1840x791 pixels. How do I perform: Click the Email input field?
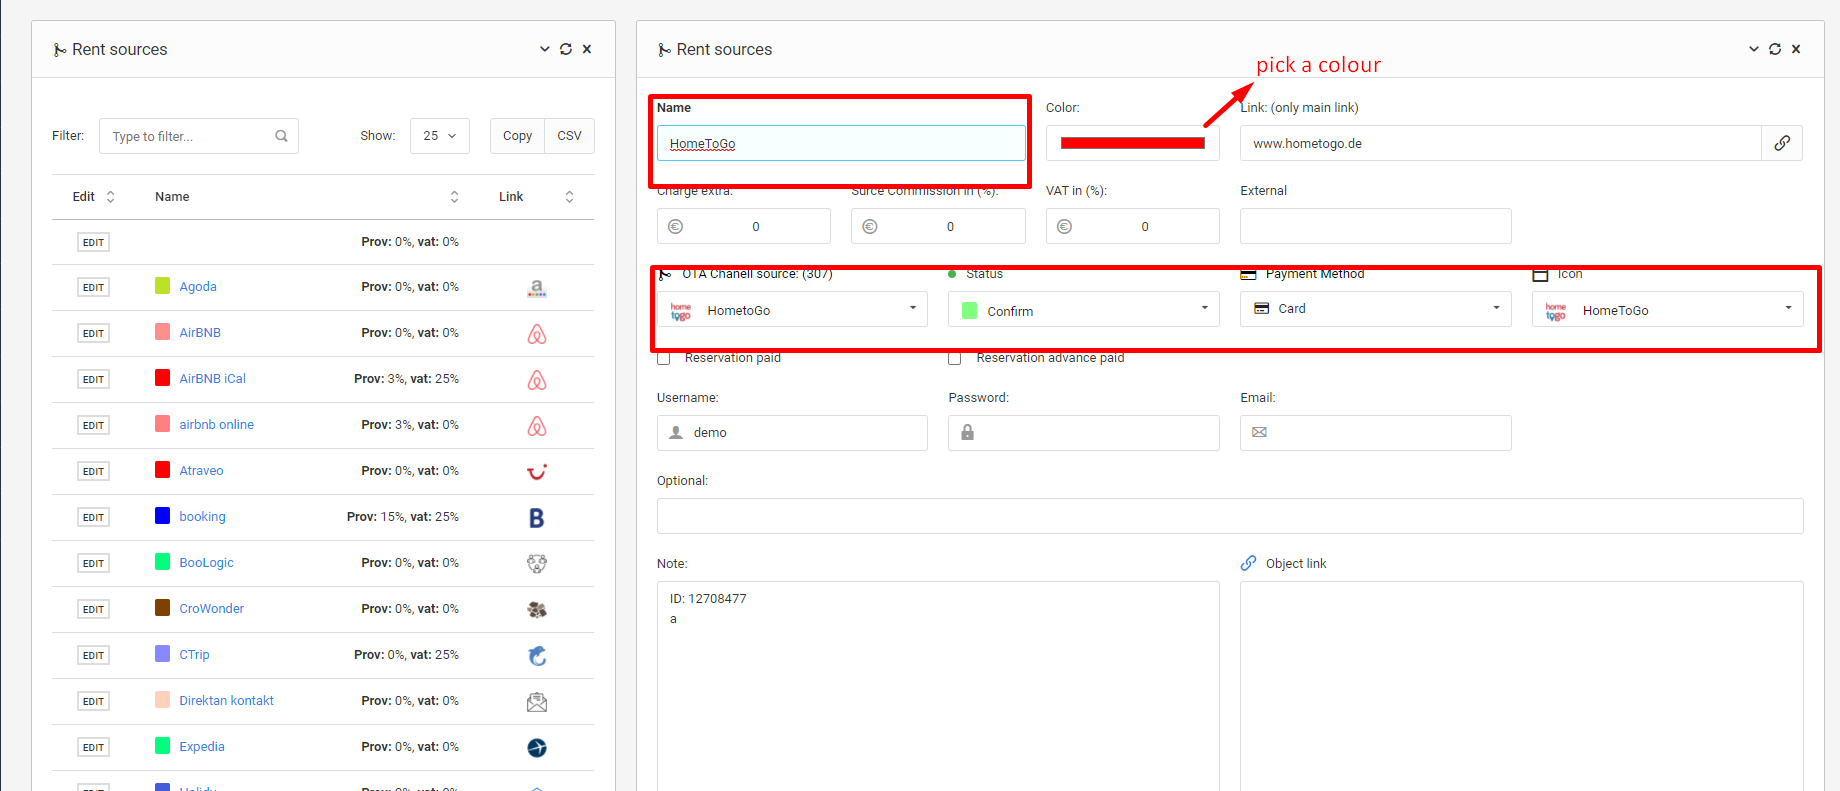point(1375,433)
